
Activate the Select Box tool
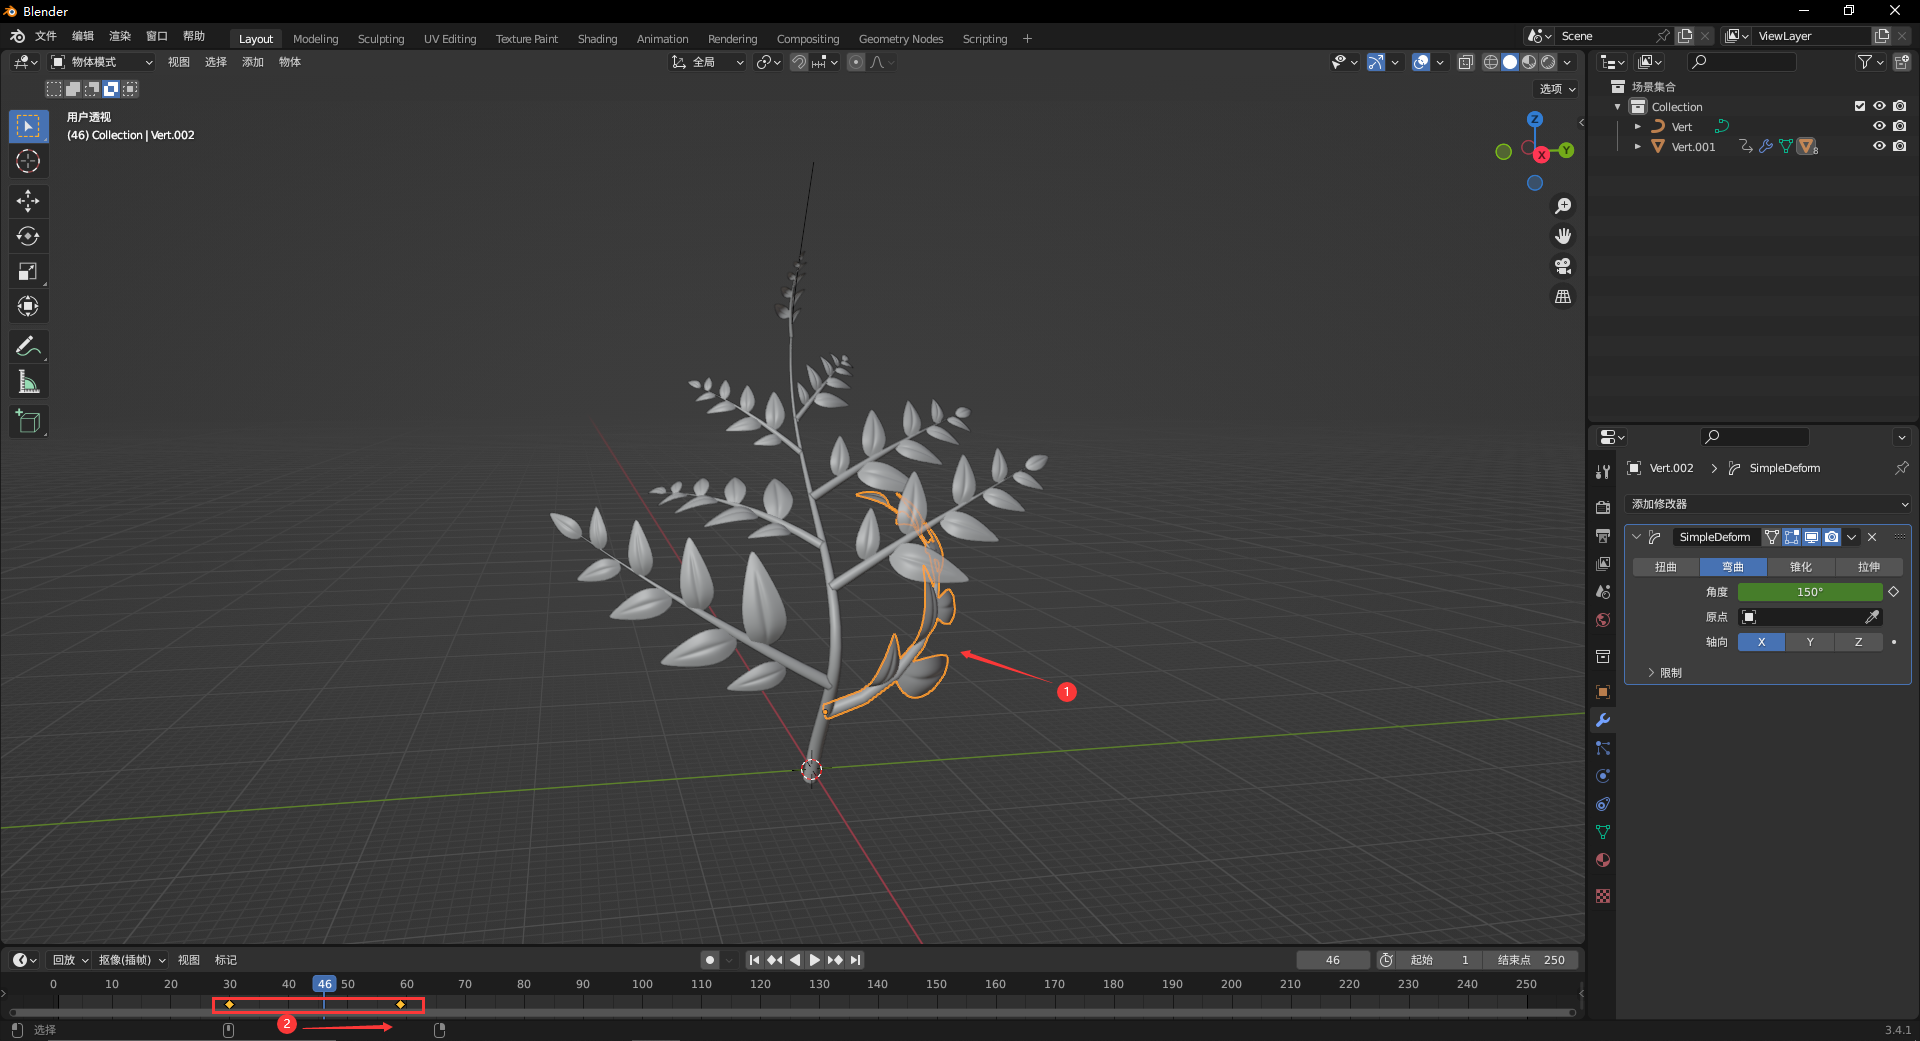pos(28,126)
